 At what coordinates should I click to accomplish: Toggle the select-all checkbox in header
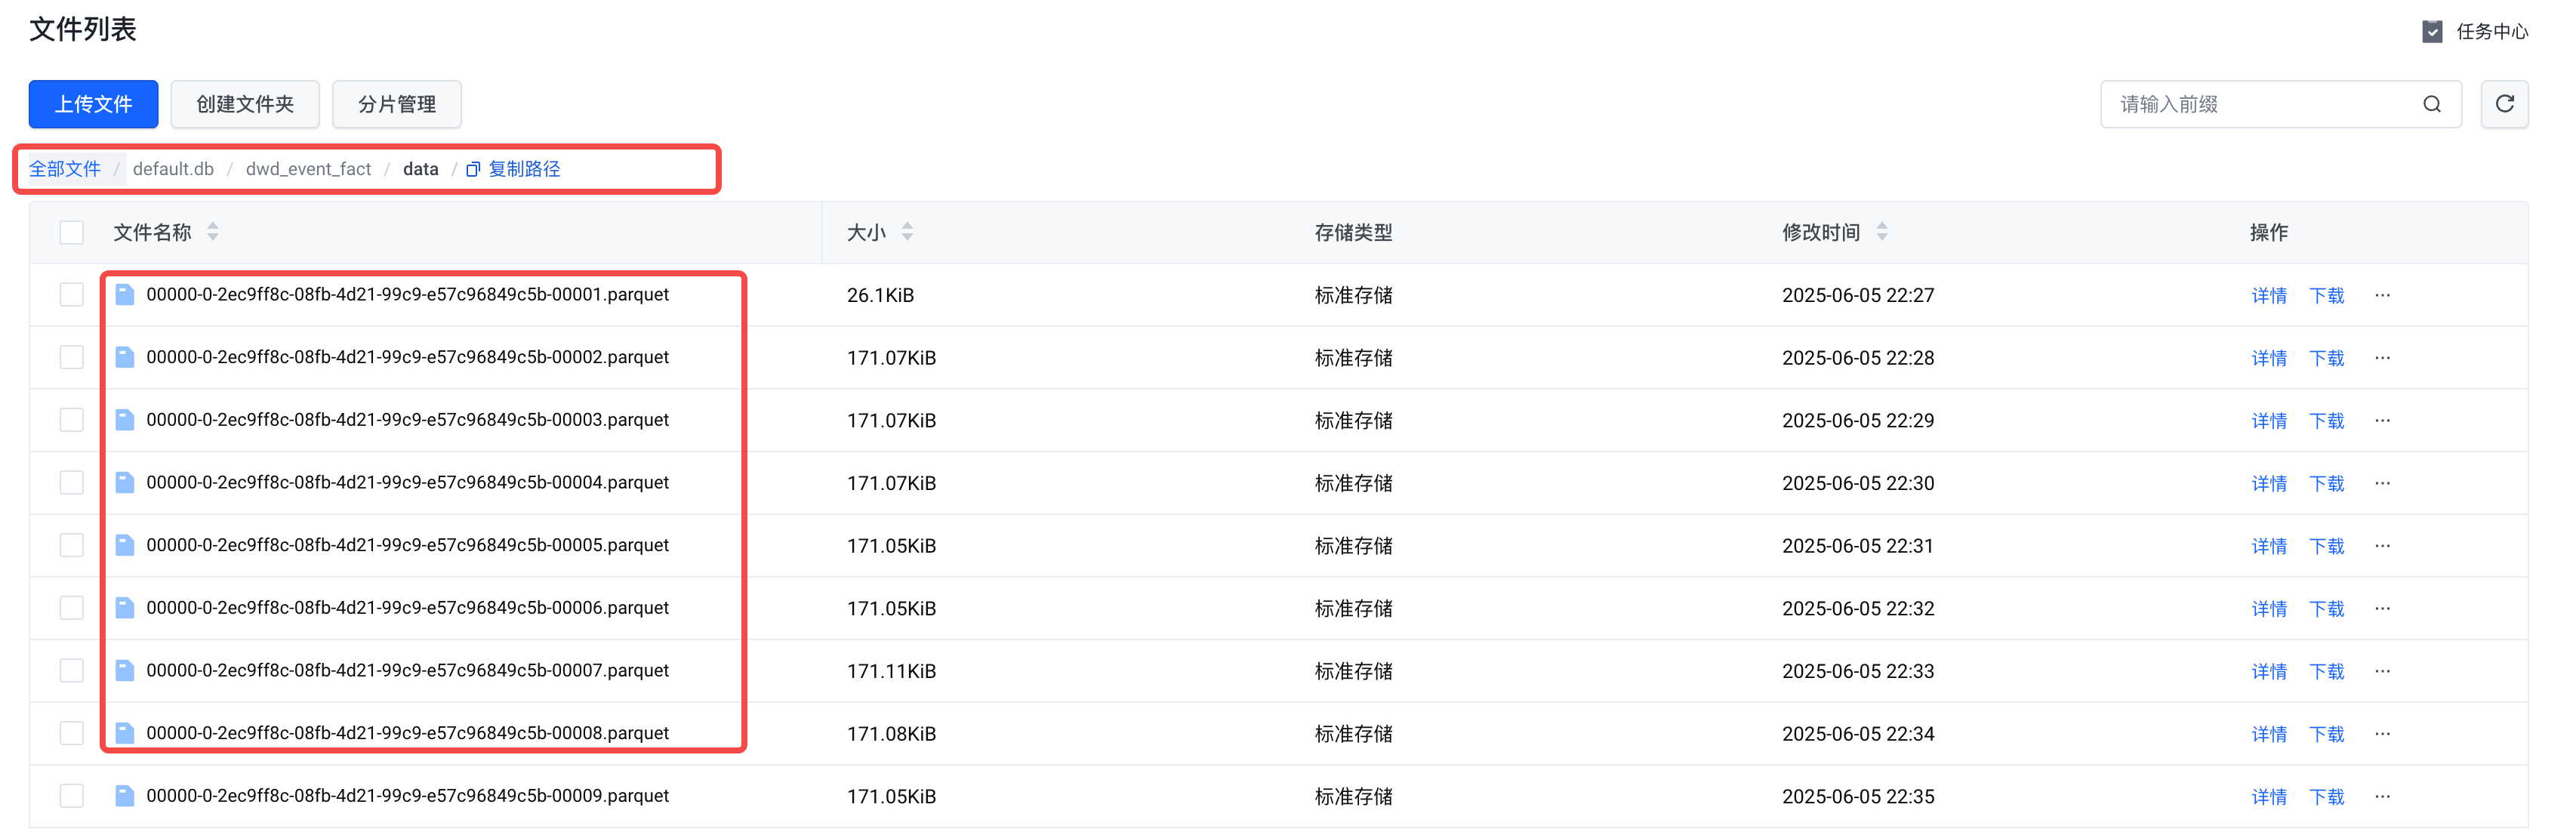tap(72, 233)
